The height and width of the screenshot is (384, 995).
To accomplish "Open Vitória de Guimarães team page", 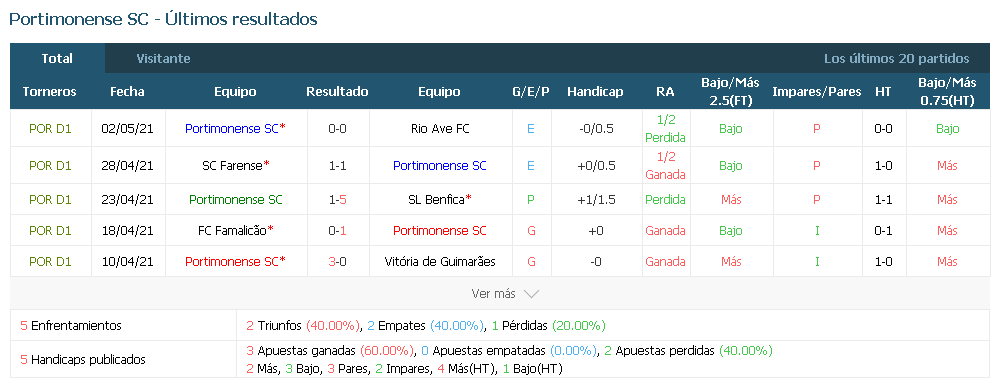I will click(440, 262).
